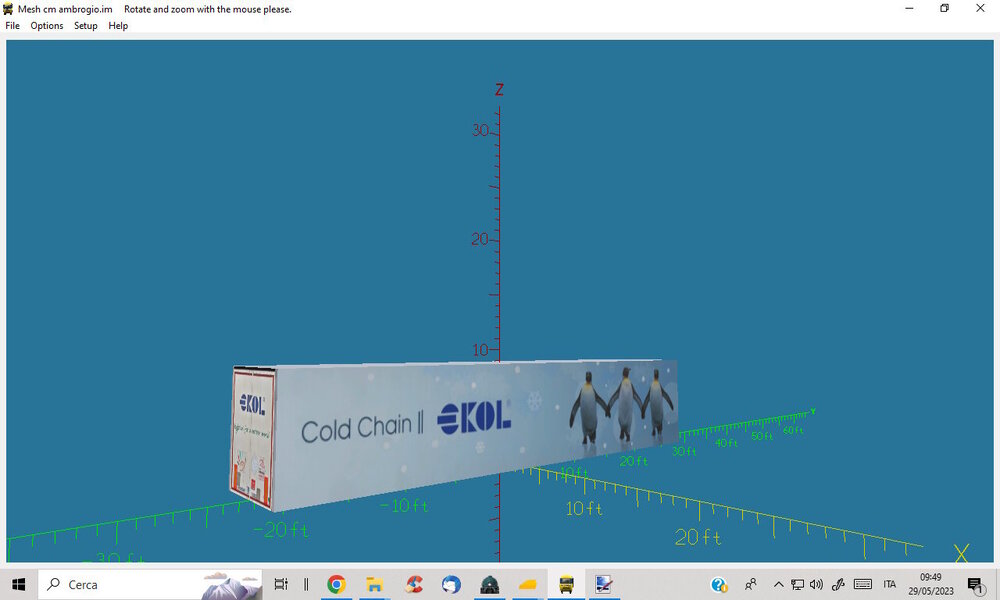Minimize the mesh viewer window
1000x600 pixels.
[x=909, y=8]
